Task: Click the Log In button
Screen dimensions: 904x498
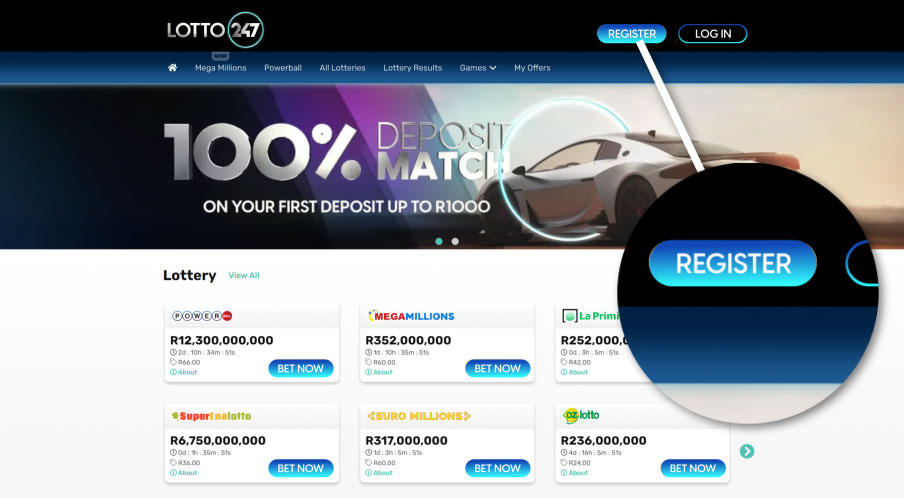Action: (x=713, y=33)
